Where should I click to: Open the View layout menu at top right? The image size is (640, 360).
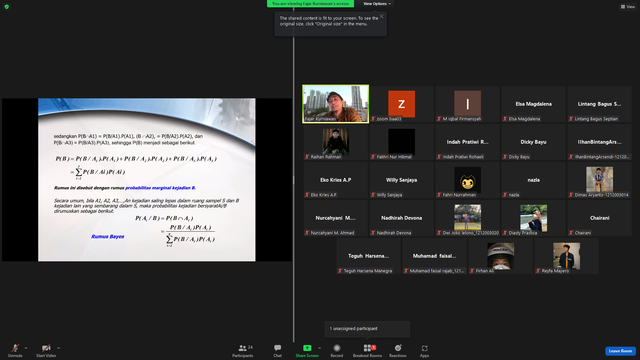point(628,7)
